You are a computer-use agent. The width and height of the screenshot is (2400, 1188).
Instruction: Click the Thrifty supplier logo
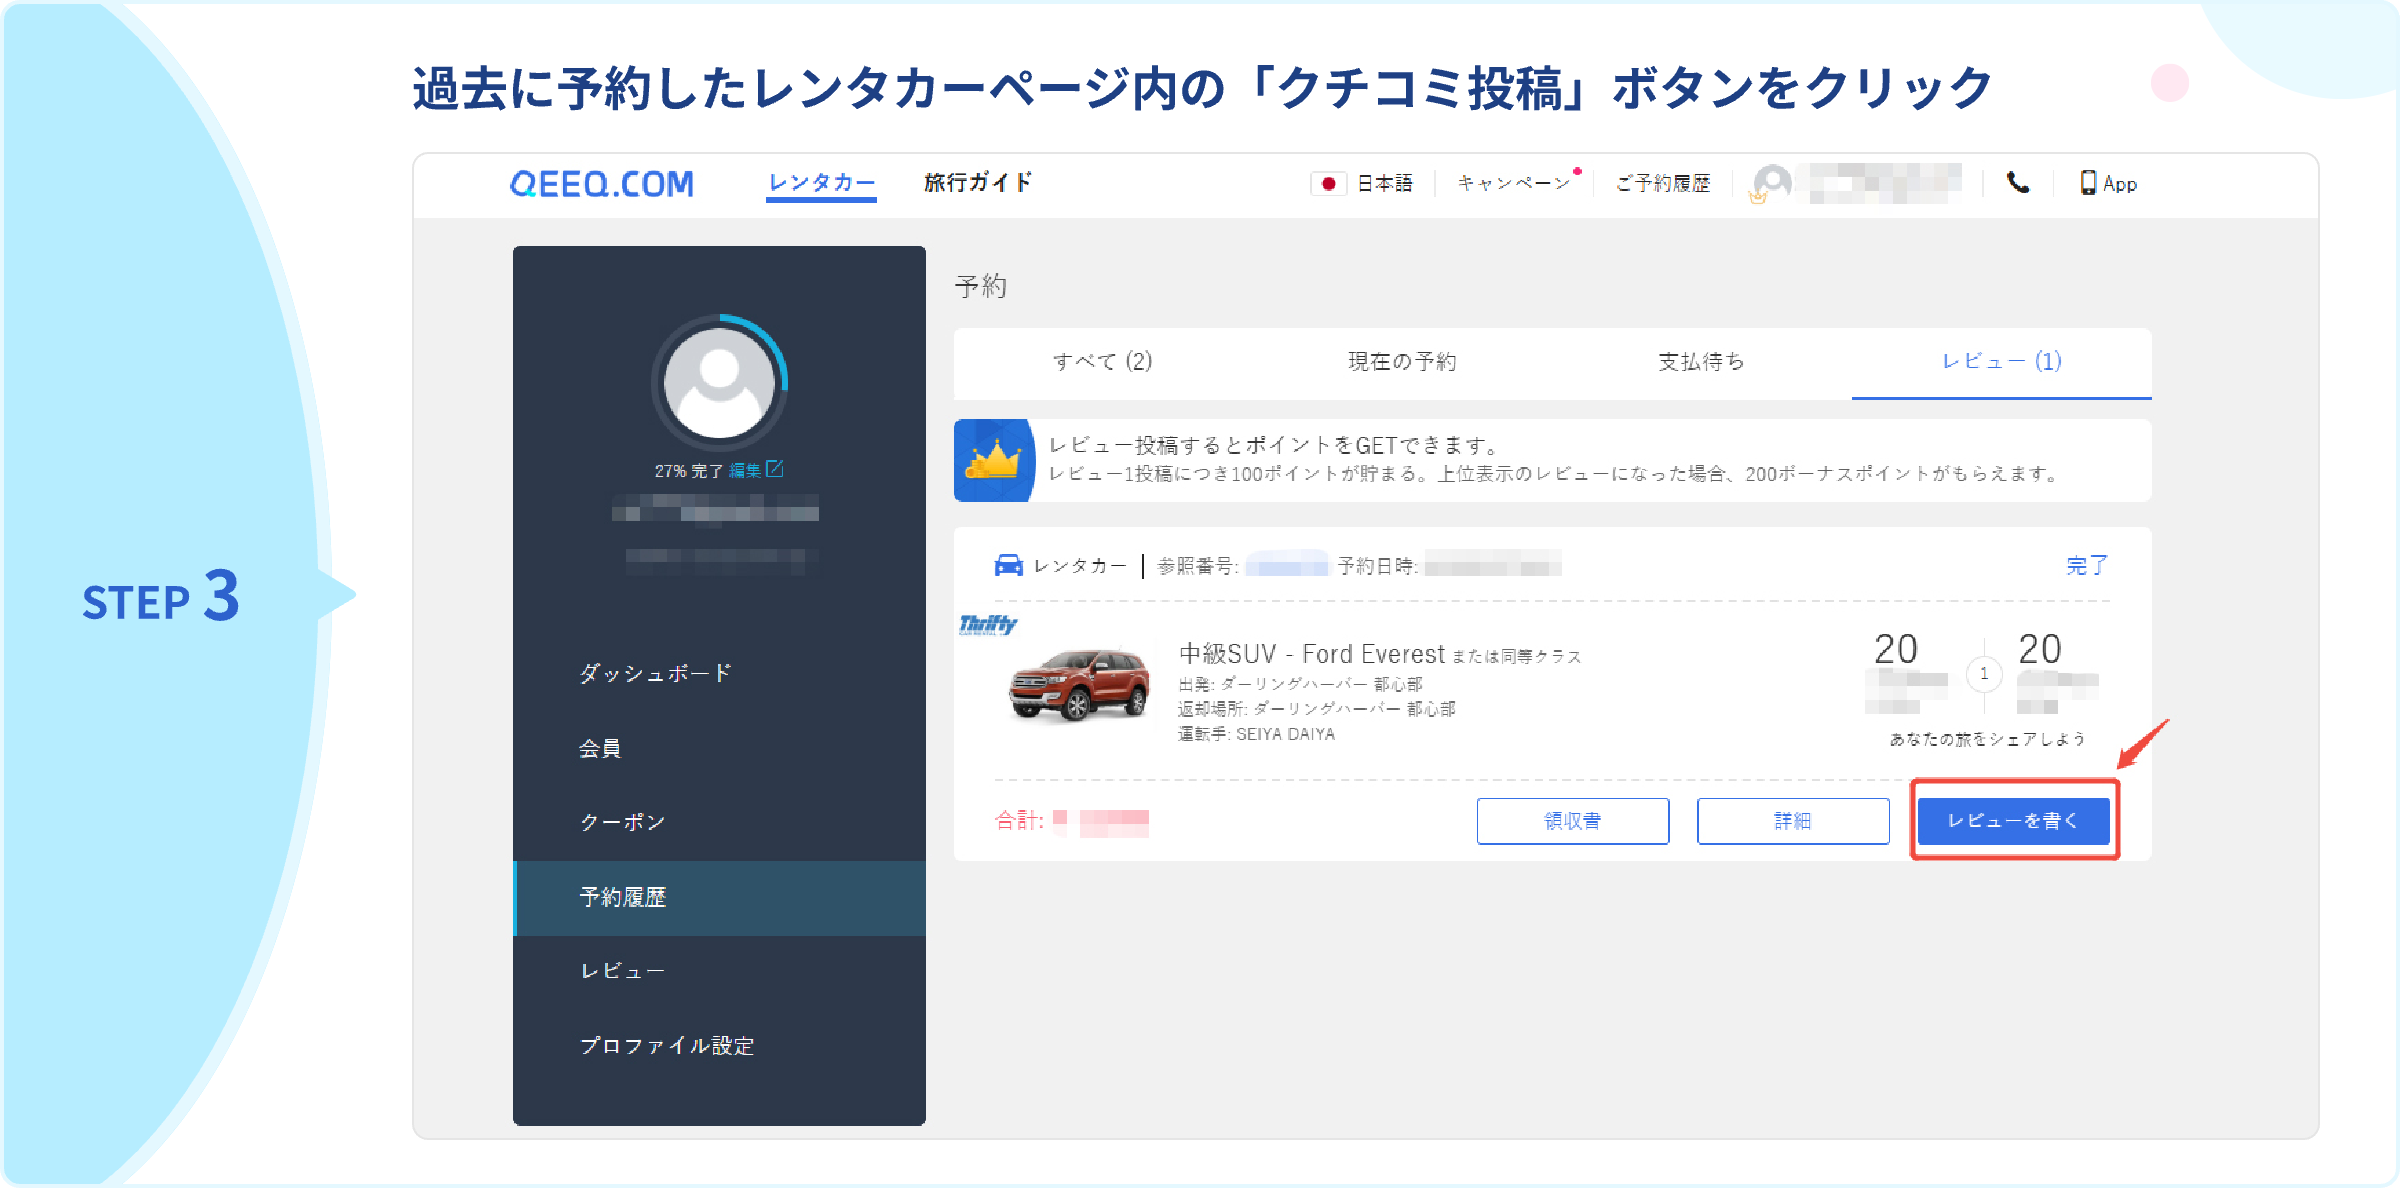(x=987, y=625)
